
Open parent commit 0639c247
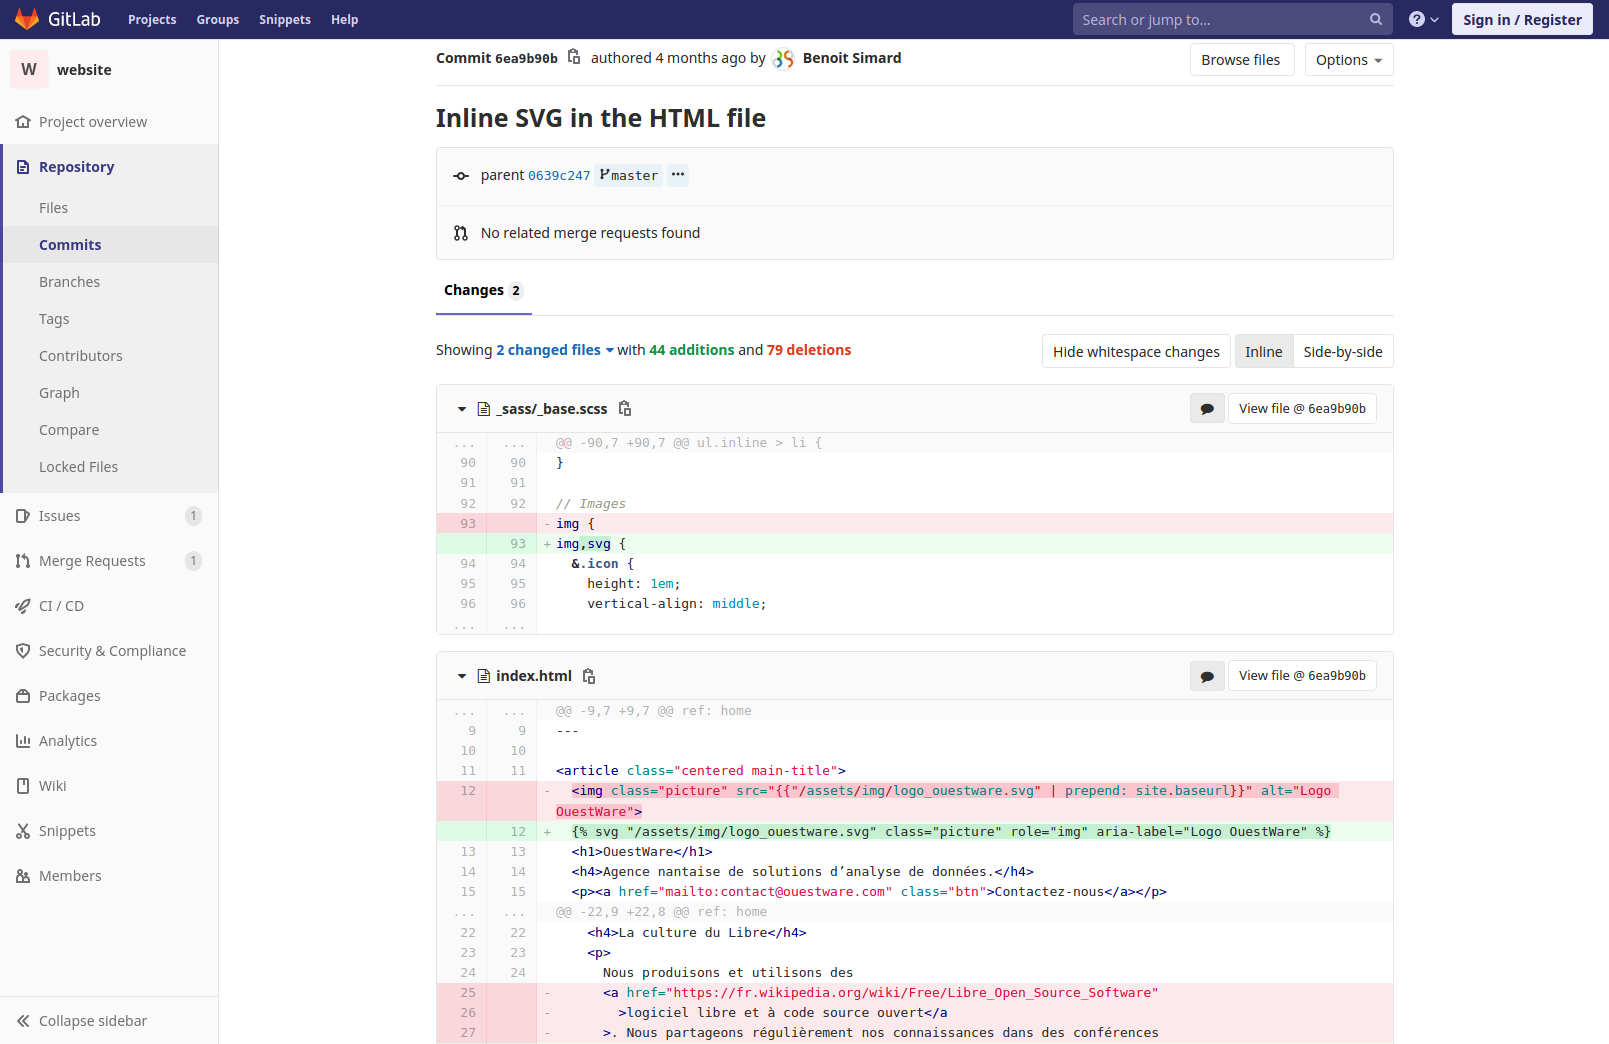pos(559,176)
